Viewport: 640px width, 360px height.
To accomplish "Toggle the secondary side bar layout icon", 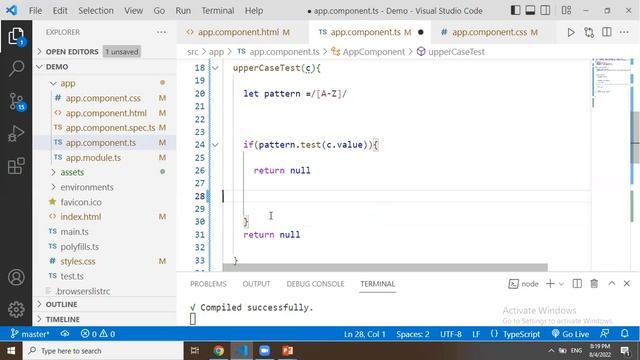I will tap(545, 10).
